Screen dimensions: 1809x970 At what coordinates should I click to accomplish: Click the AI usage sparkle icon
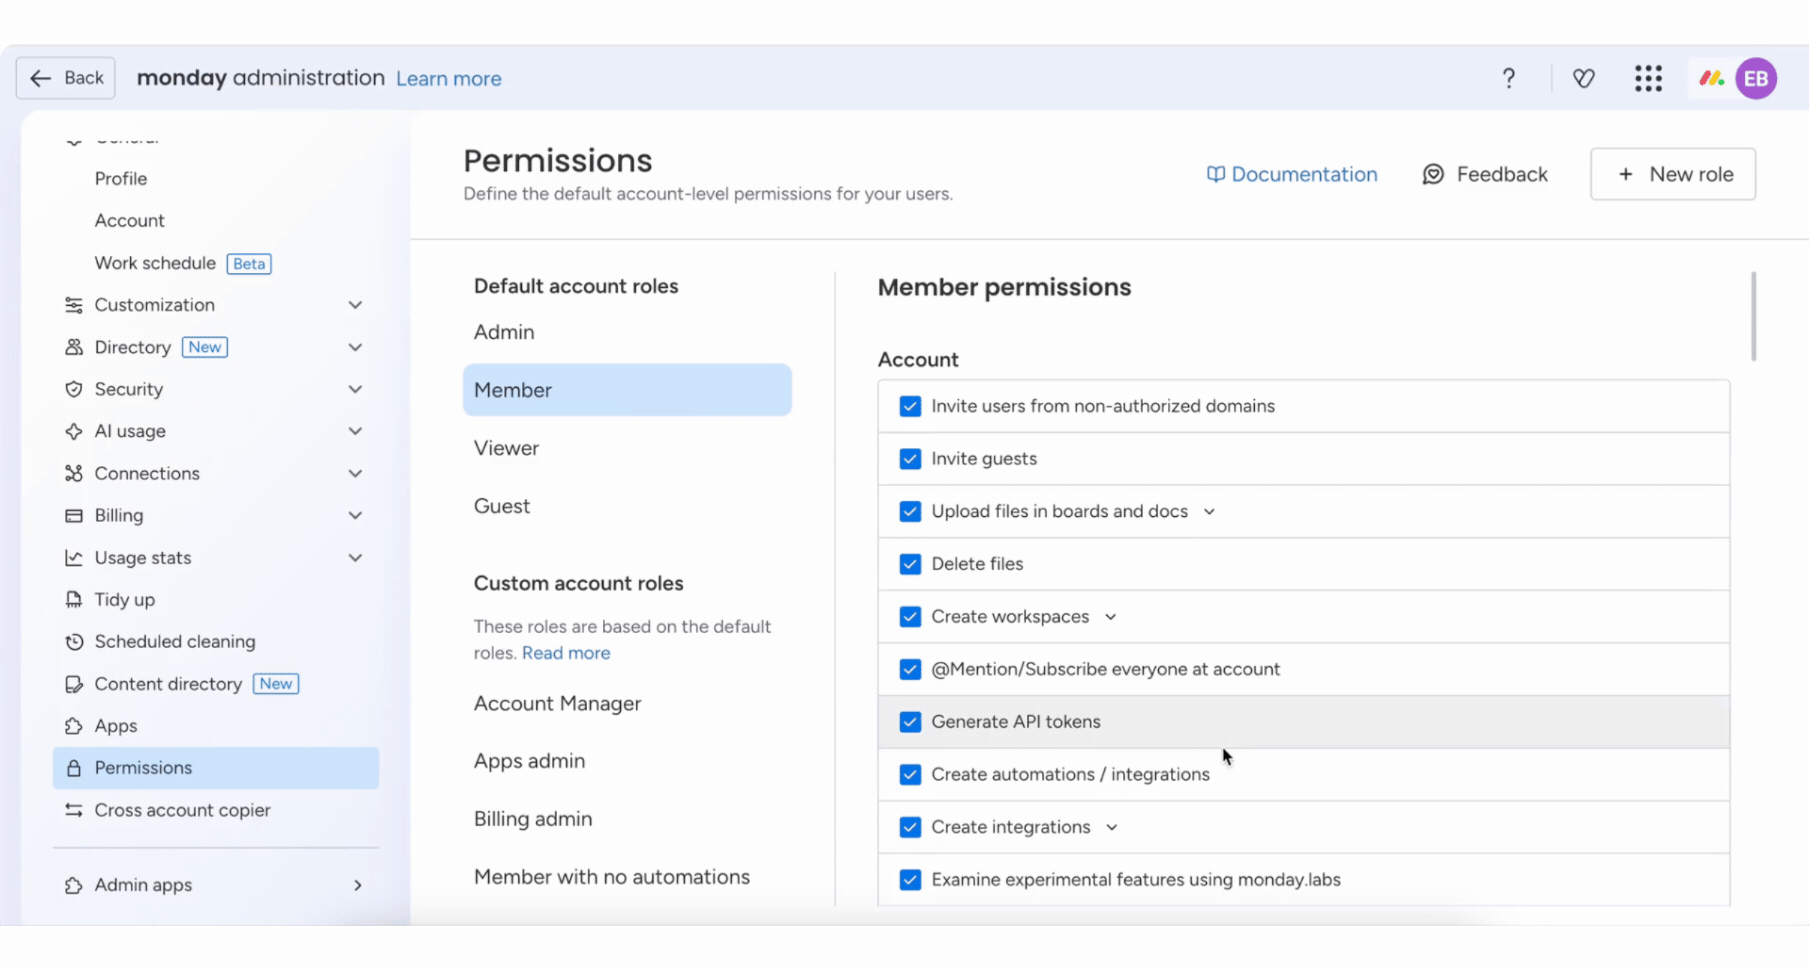pos(74,431)
